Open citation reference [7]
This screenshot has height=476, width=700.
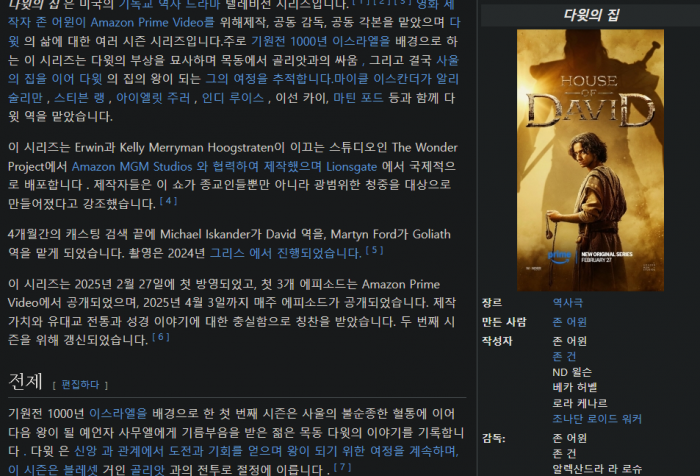342,467
